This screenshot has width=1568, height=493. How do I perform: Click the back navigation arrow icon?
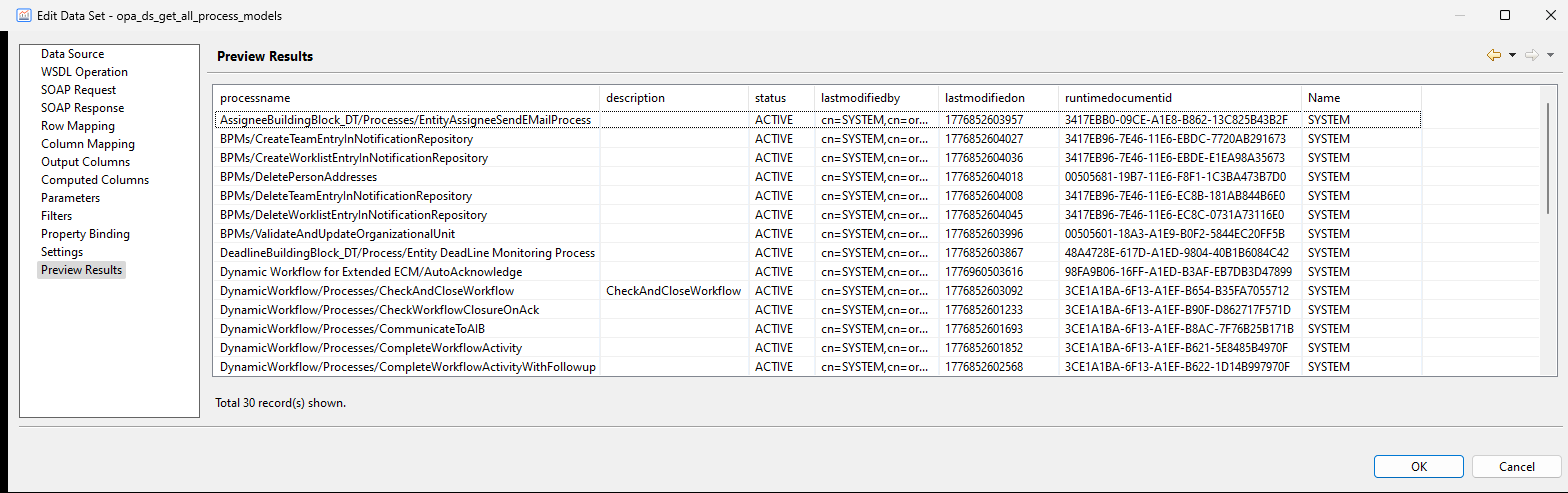1494,55
